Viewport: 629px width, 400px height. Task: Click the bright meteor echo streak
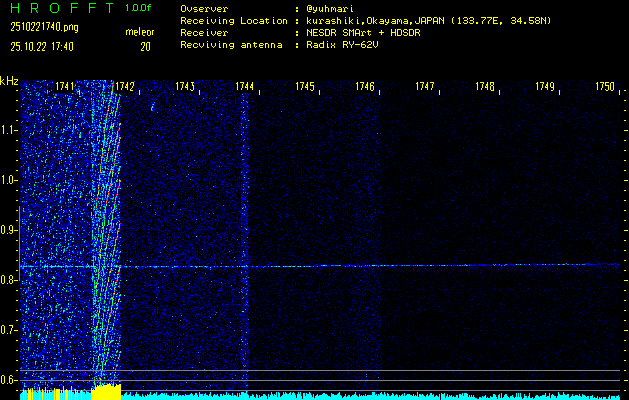click(105, 230)
